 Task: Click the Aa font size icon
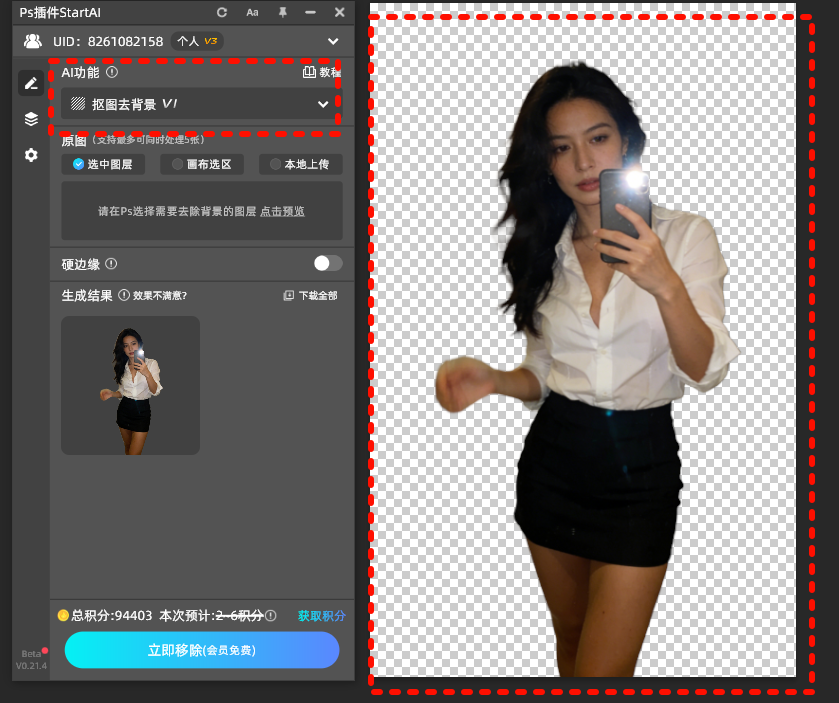coord(252,12)
